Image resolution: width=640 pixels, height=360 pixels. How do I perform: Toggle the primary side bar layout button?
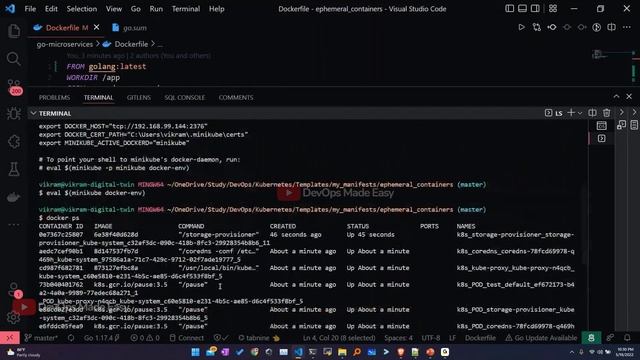point(509,9)
